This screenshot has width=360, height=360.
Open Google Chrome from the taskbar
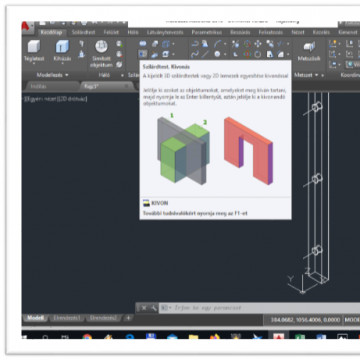point(87,337)
